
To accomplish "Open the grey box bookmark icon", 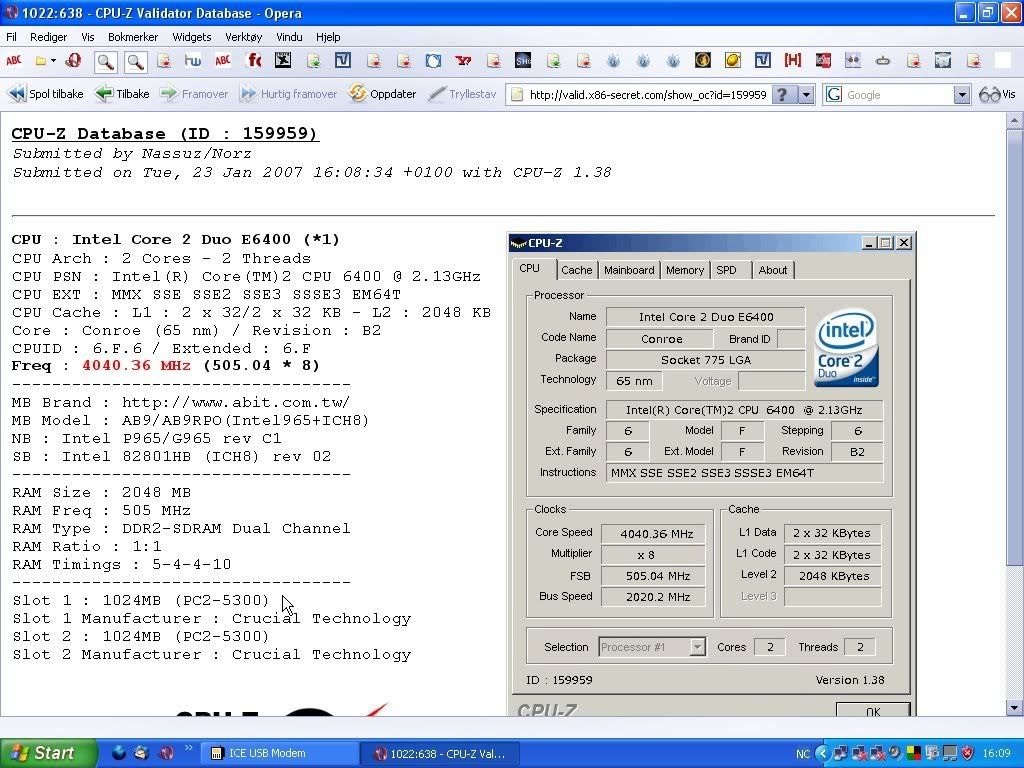I will (x=943, y=61).
